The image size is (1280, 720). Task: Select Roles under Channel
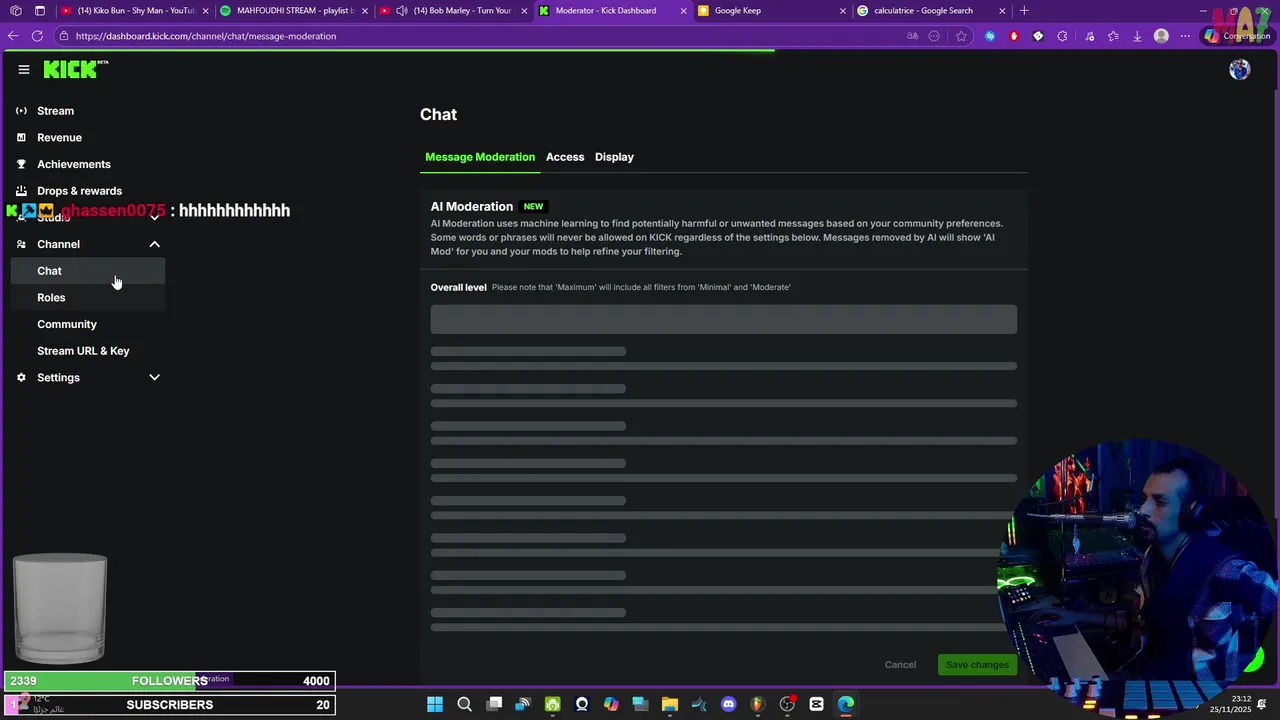coord(88,298)
